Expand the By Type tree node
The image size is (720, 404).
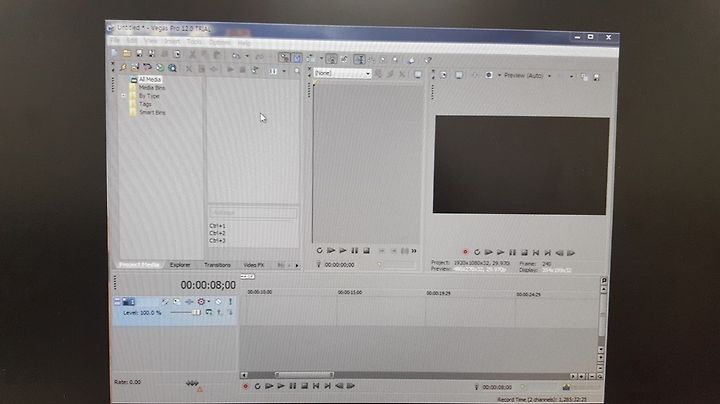pos(124,95)
